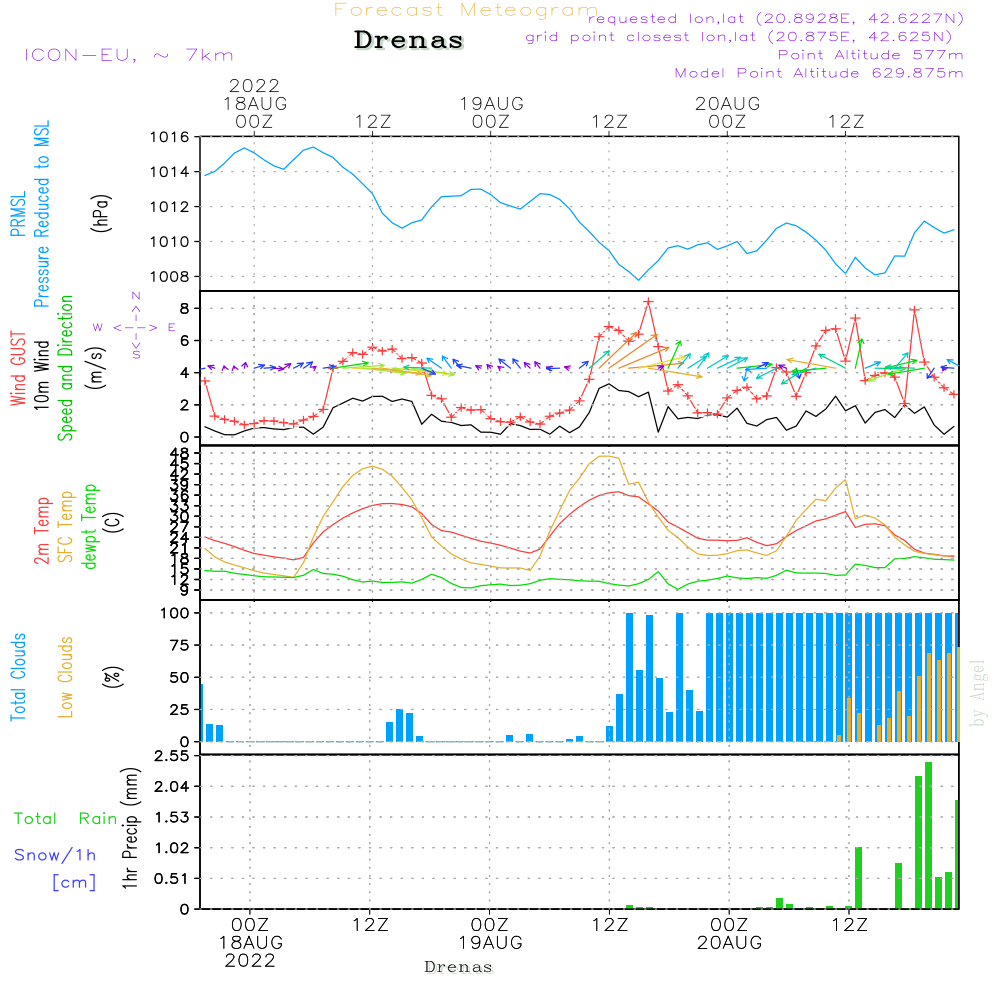Viewport: 1000px width, 1000px height.
Task: Click the requested lon,lat coordinates text
Action: pyautogui.click(x=776, y=19)
